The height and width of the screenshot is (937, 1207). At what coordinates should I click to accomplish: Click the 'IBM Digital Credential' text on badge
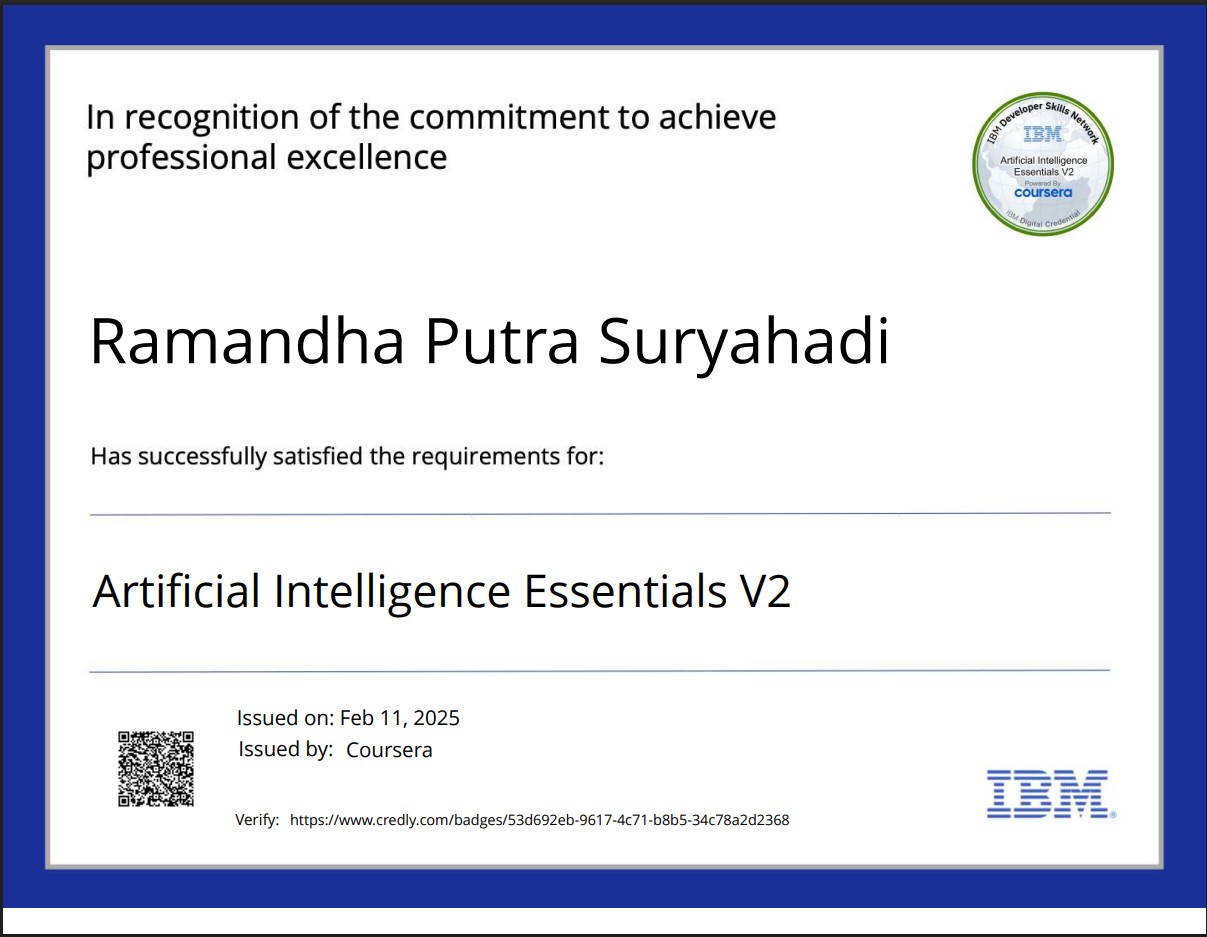[1043, 221]
